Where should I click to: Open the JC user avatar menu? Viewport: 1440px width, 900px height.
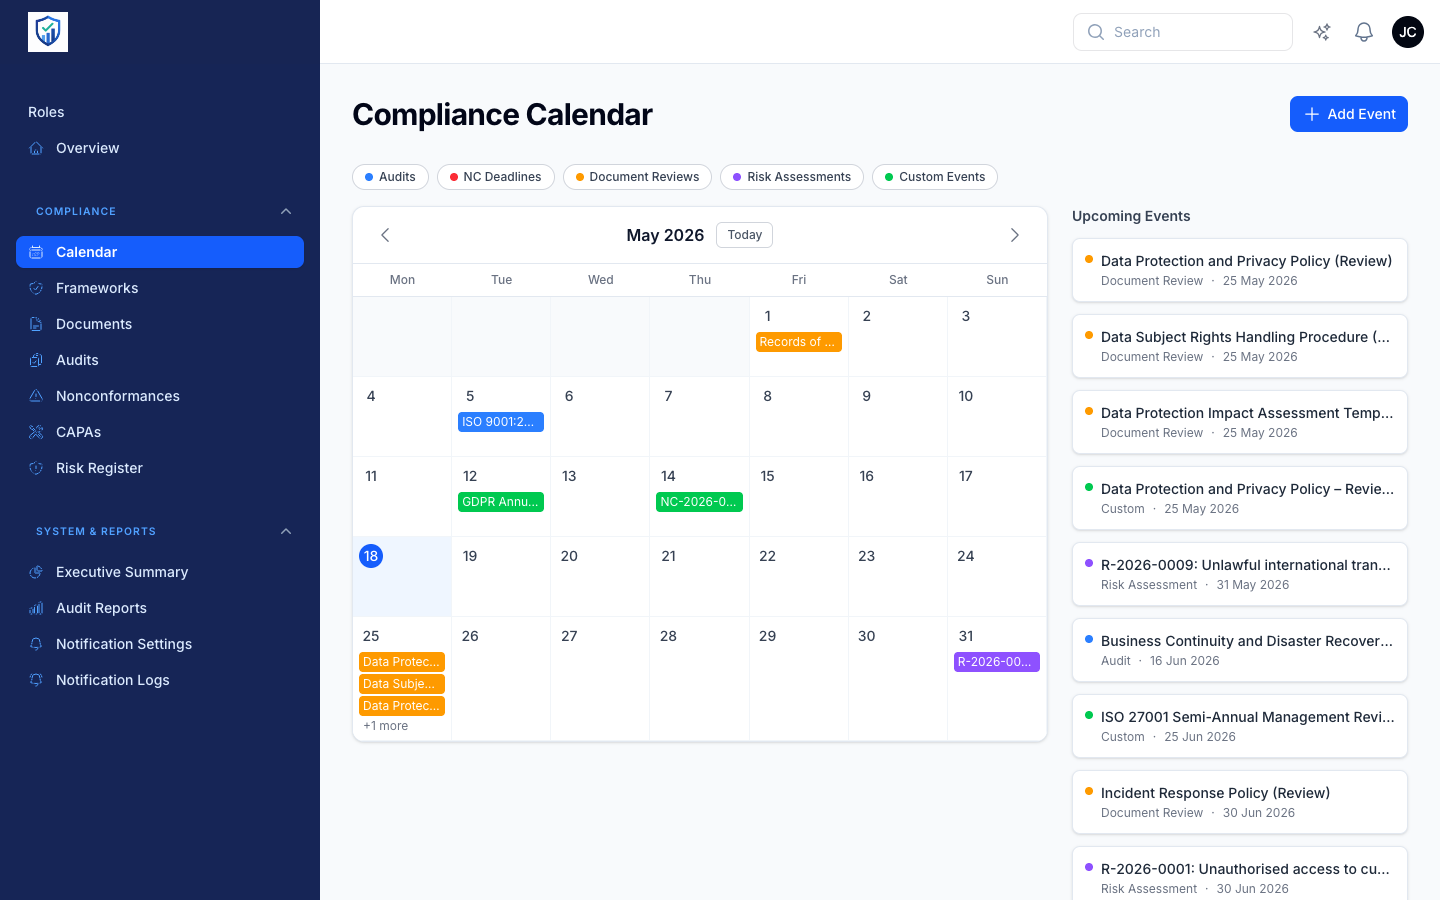(1408, 32)
